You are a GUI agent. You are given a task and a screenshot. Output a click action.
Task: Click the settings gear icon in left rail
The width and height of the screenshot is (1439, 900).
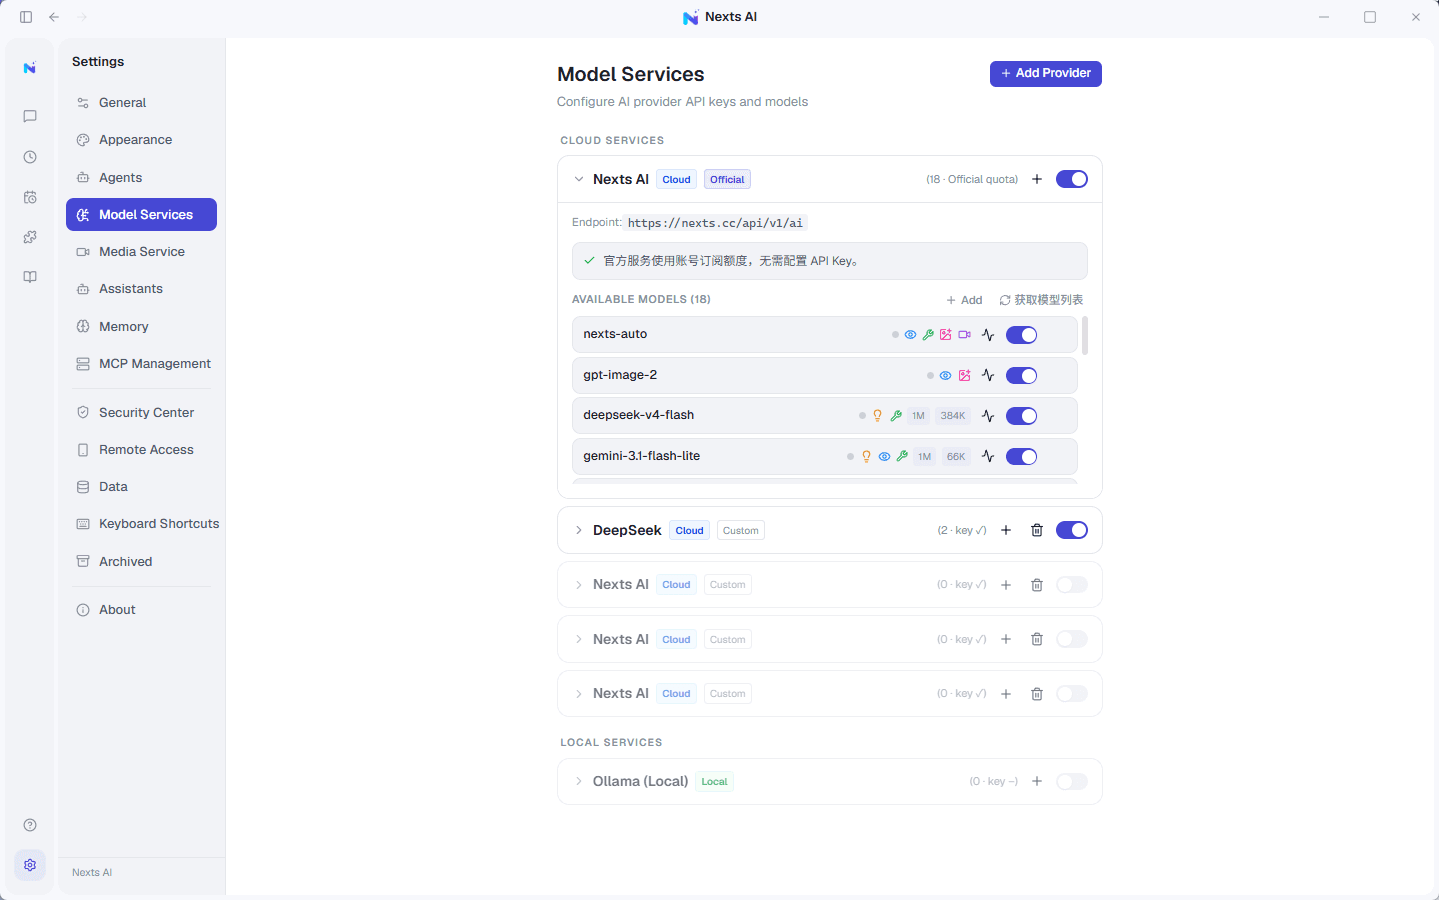(30, 865)
